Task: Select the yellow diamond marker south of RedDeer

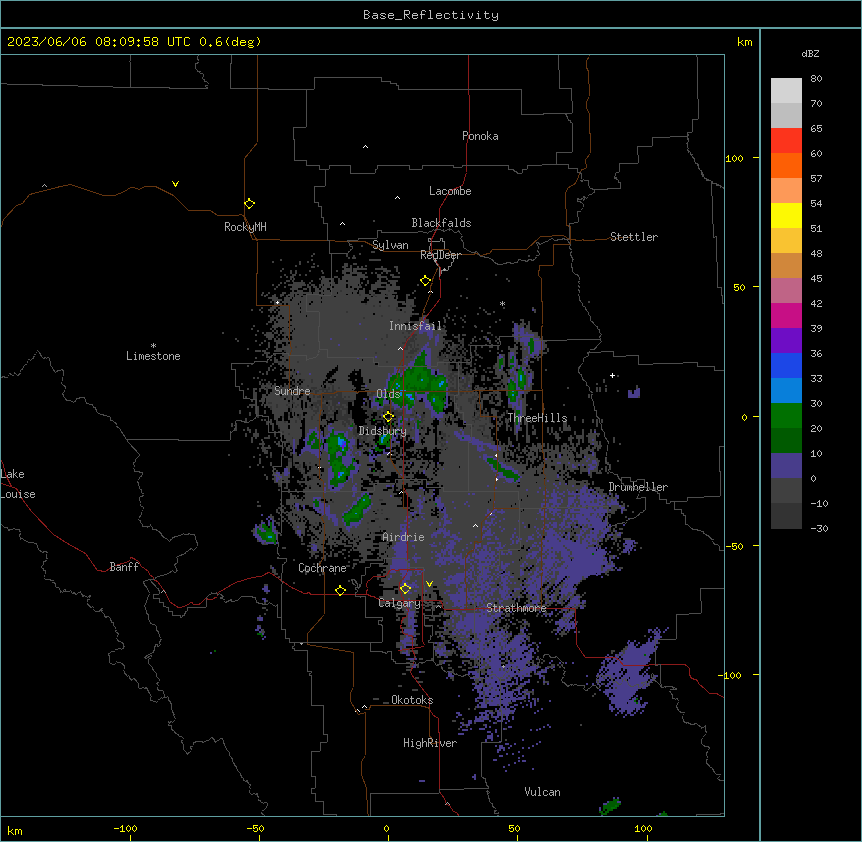Action: click(425, 281)
